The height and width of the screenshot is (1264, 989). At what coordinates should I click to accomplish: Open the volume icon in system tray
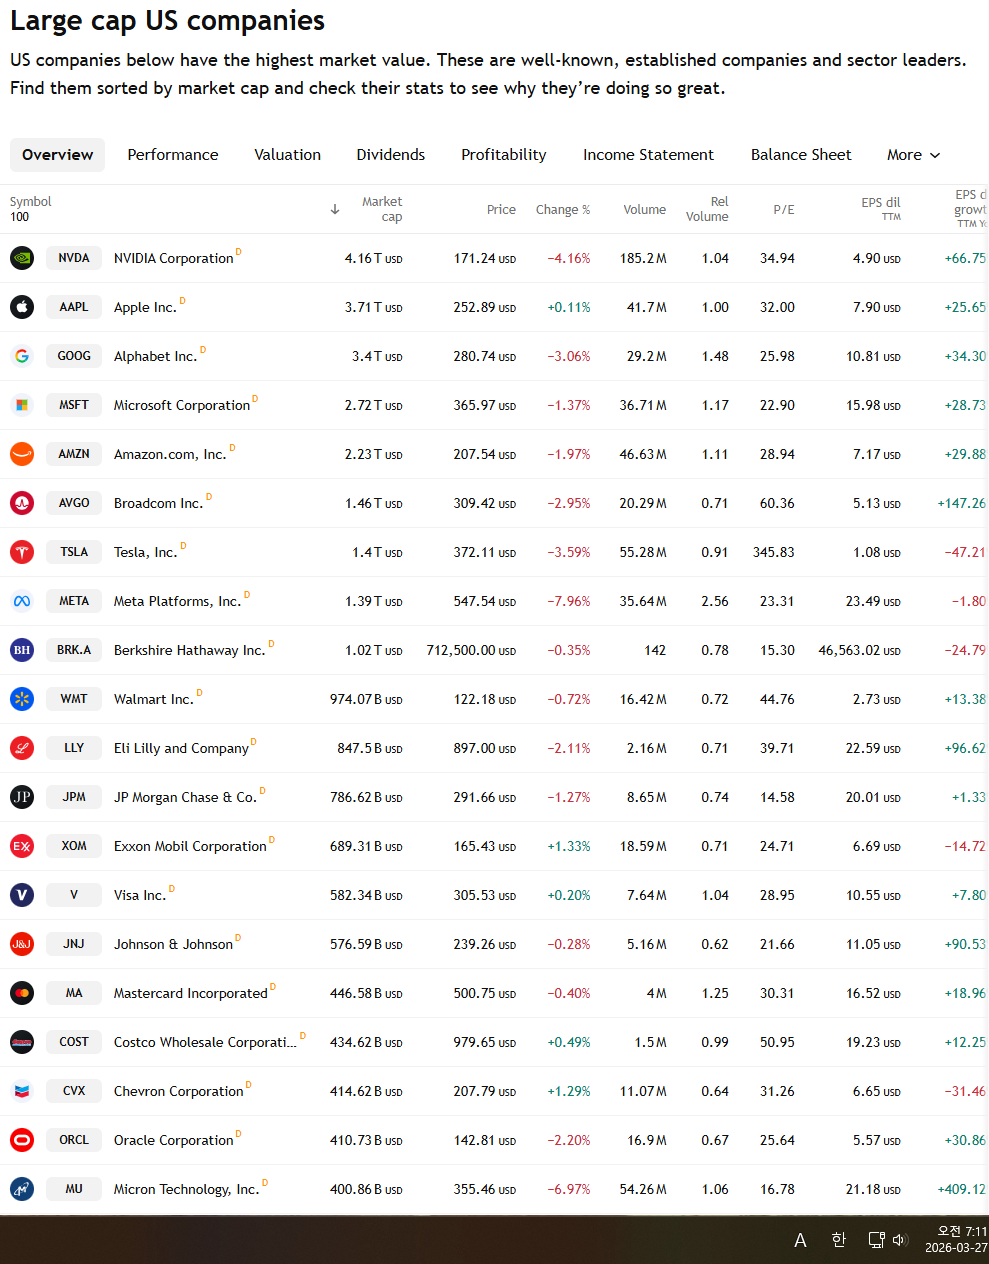[x=899, y=1240]
